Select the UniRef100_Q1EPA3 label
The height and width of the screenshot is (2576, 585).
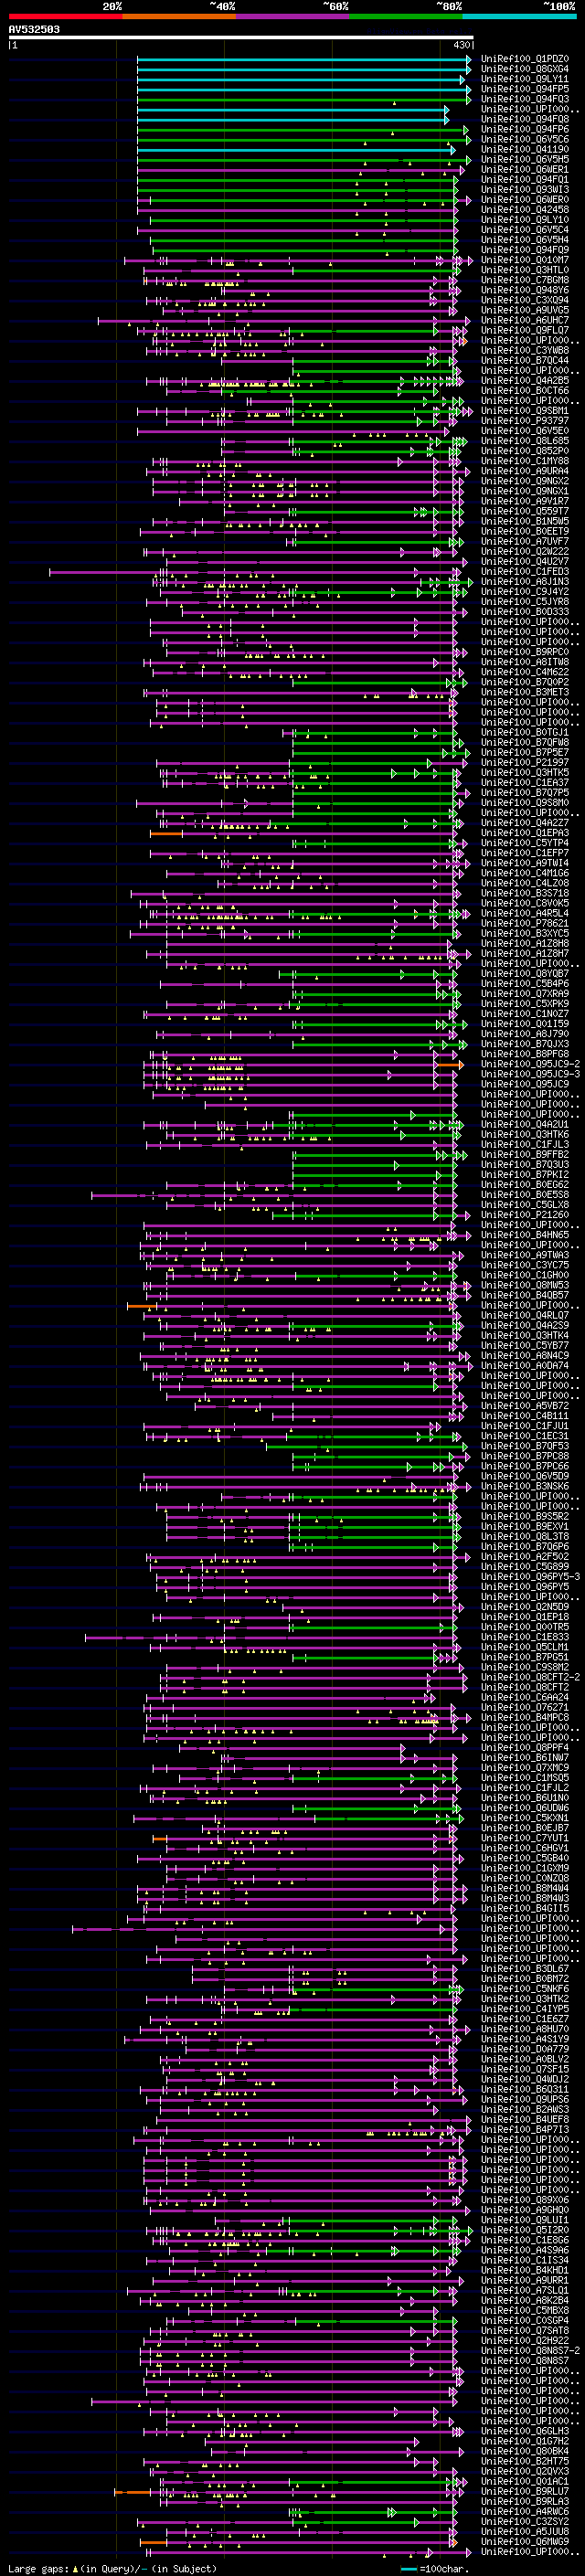tap(525, 833)
